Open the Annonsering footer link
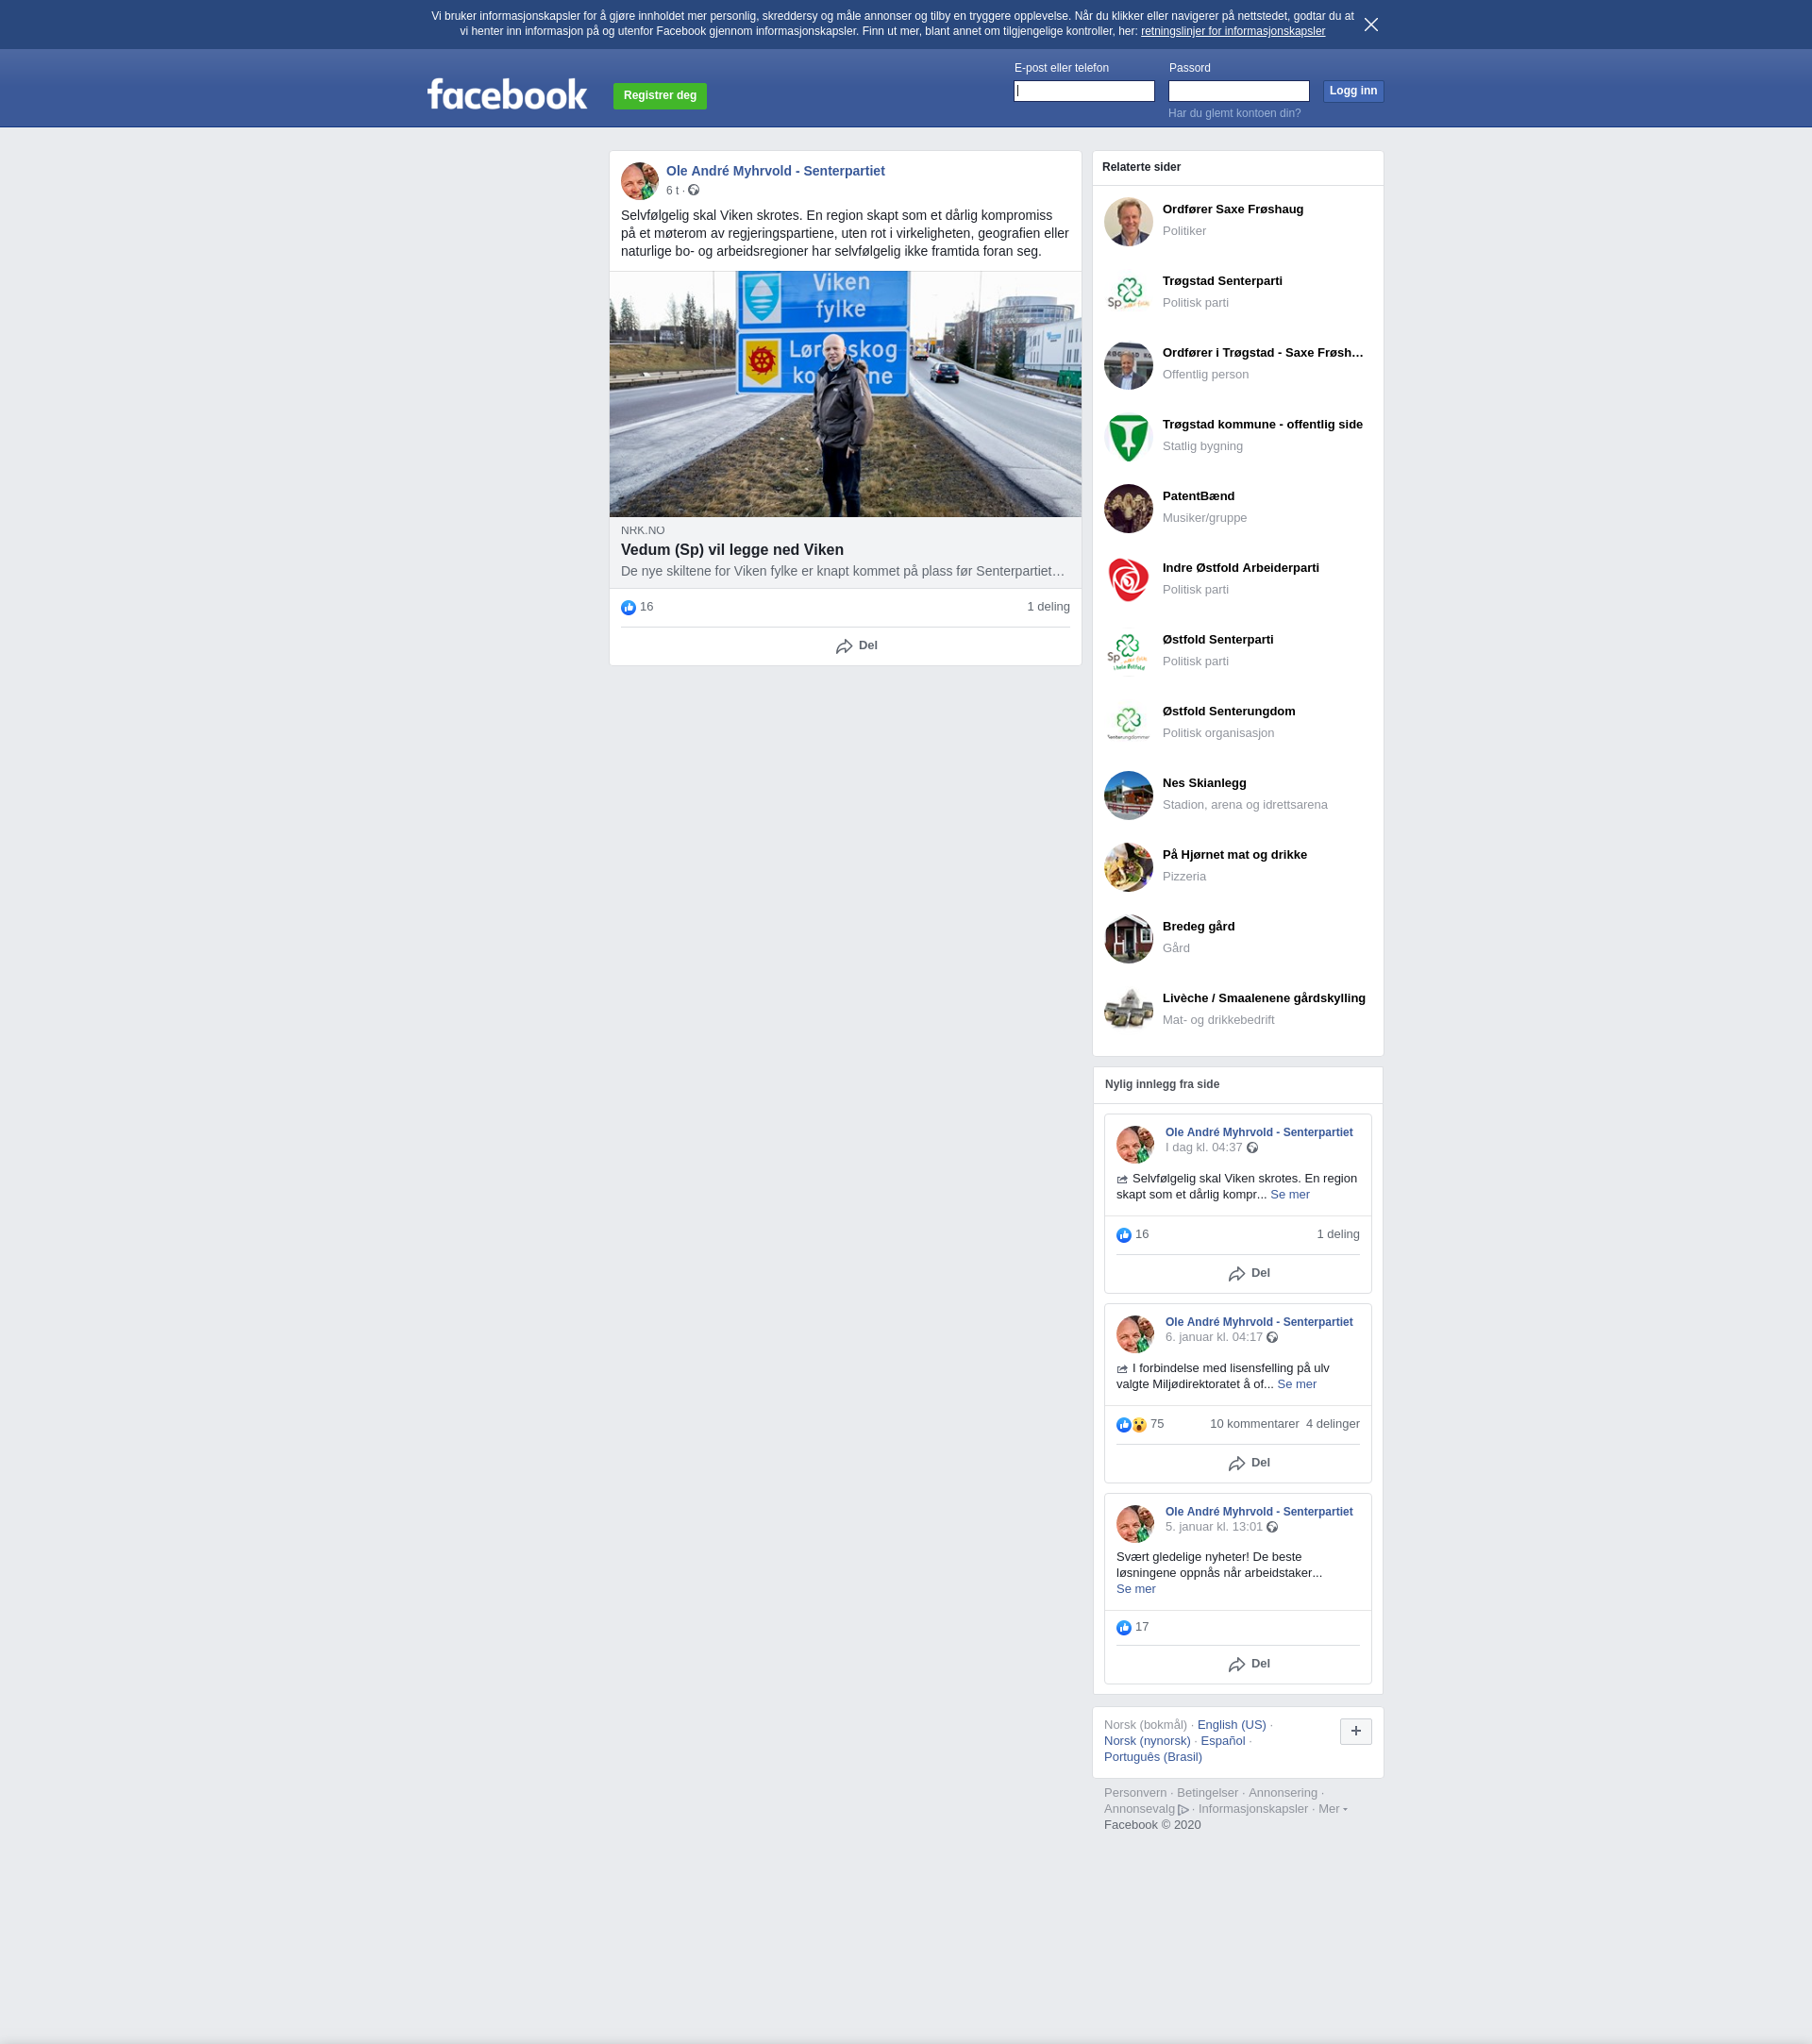Viewport: 1812px width, 2044px height. [x=1282, y=1793]
